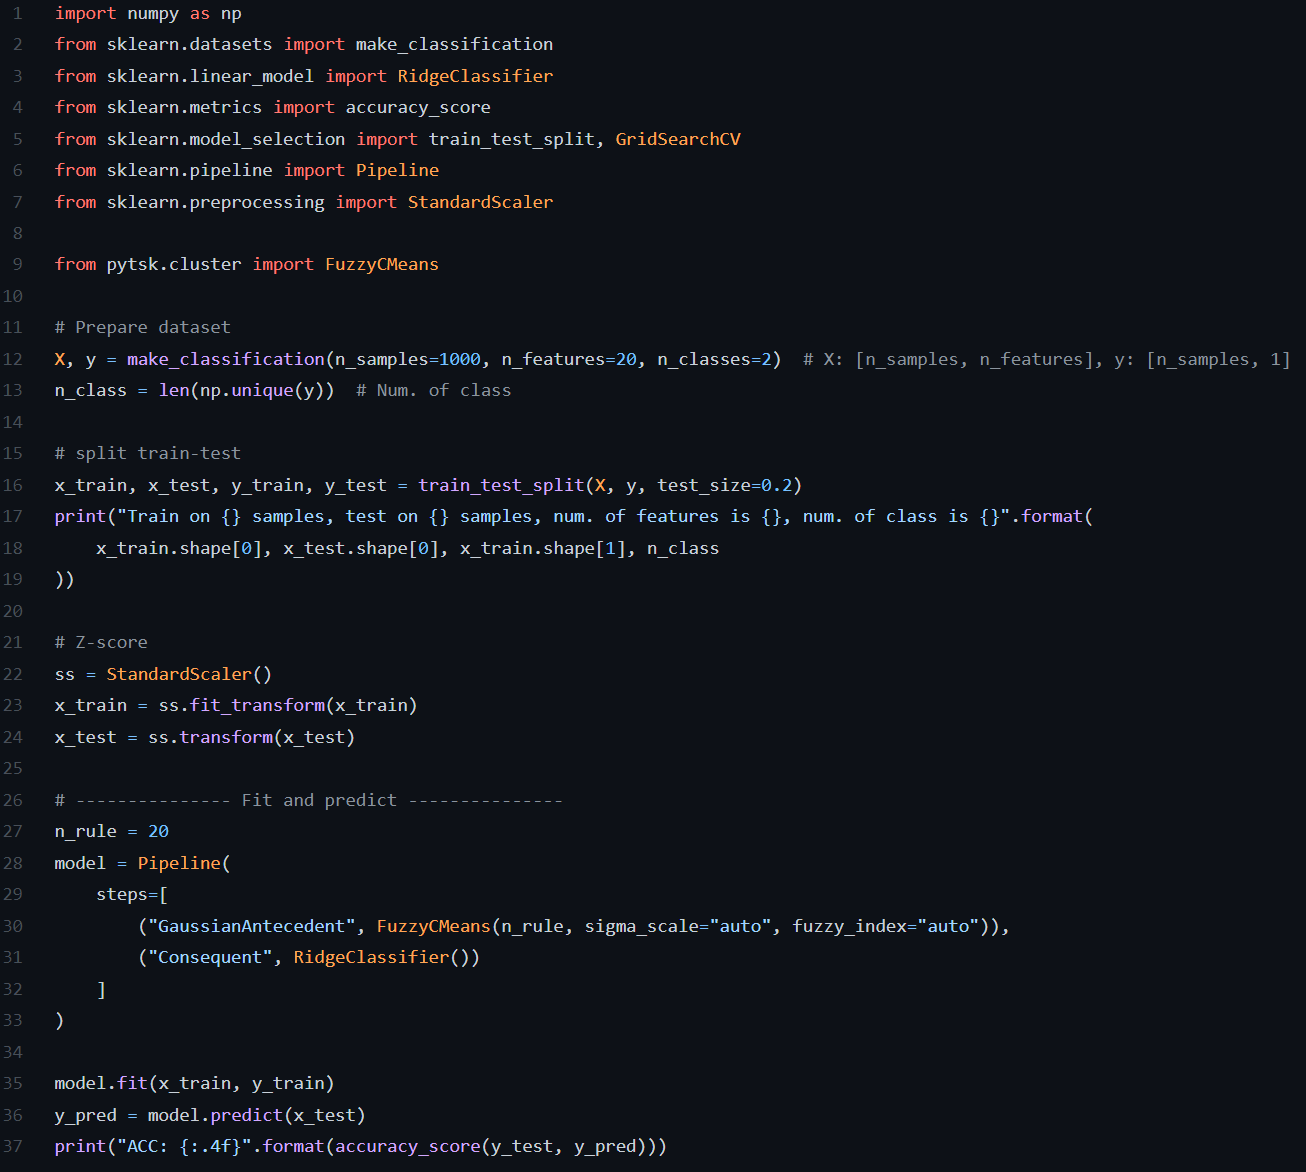Click line number 12 in the gutter

point(13,359)
